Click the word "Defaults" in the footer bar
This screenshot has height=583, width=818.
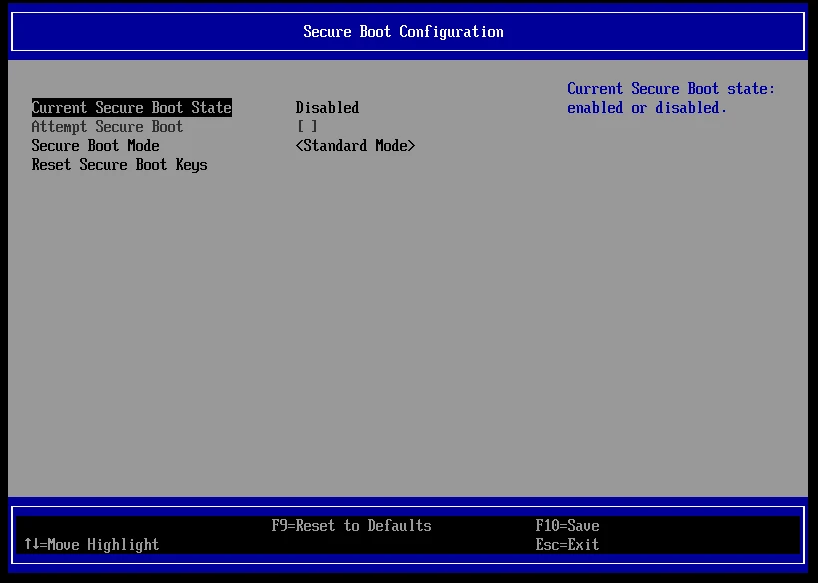[x=399, y=526]
